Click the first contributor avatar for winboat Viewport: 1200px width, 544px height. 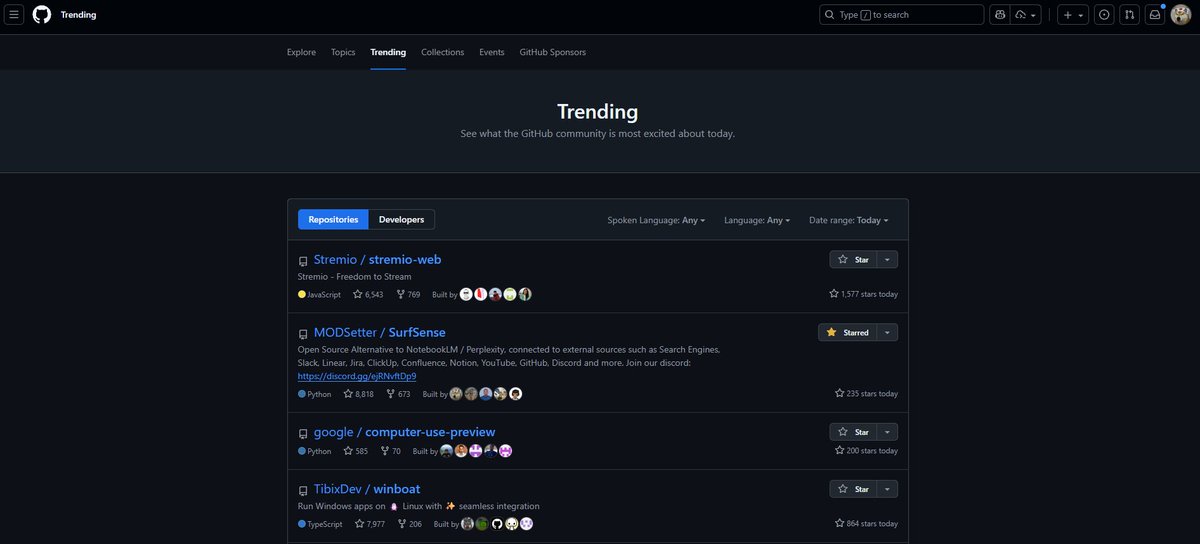(x=467, y=524)
